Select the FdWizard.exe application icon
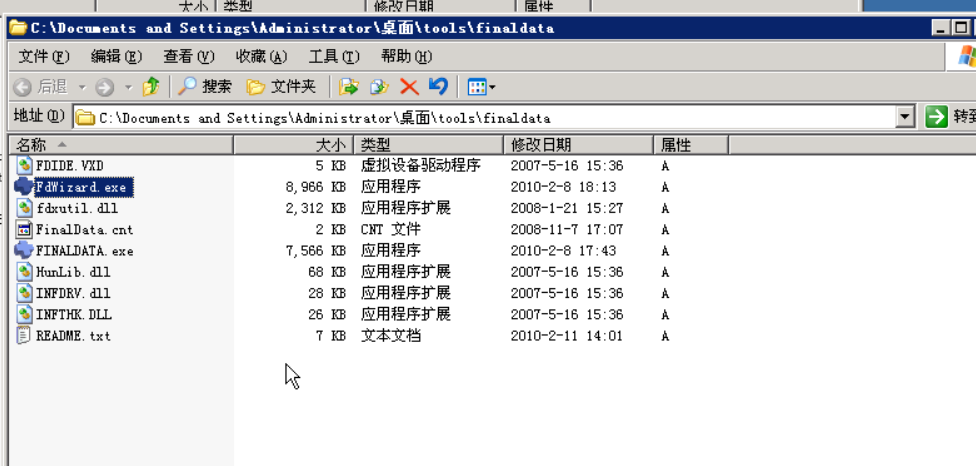The image size is (976, 466). [x=24, y=187]
